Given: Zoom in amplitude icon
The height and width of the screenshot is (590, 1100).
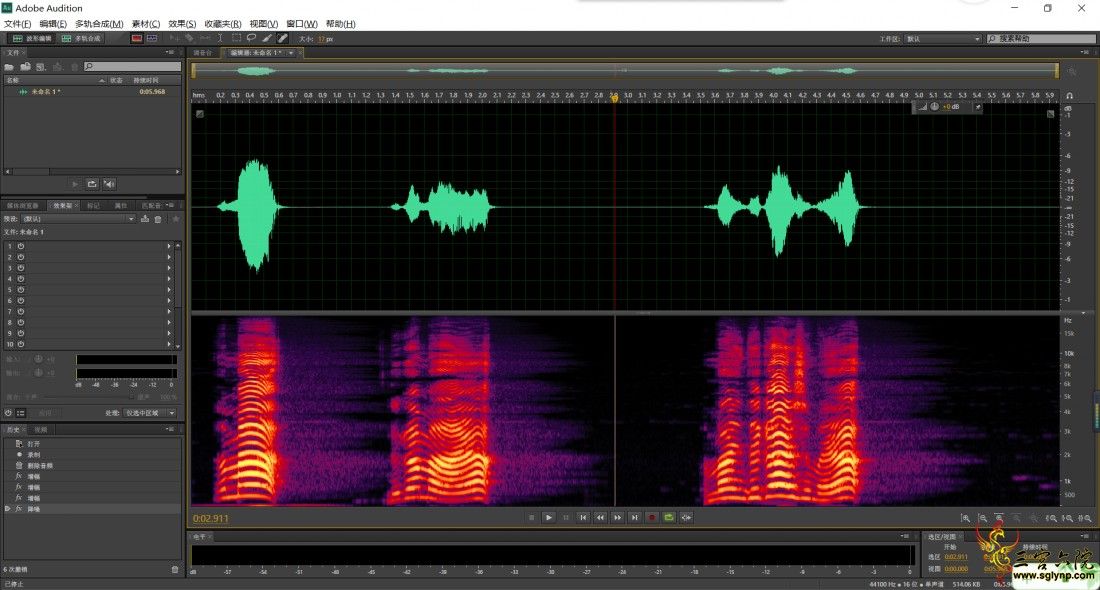Looking at the screenshot, I should point(965,518).
